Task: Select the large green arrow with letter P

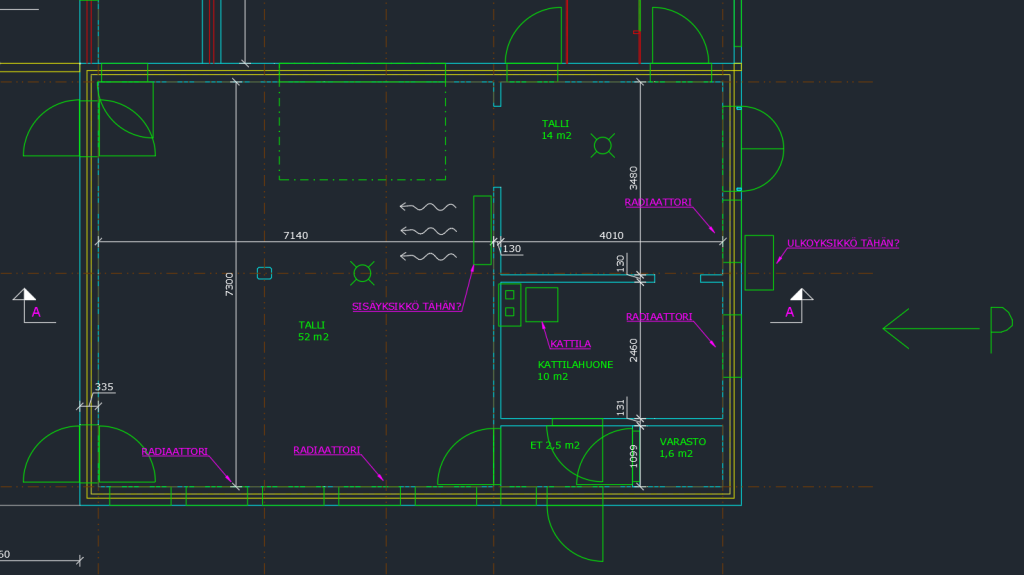Action: click(x=946, y=327)
